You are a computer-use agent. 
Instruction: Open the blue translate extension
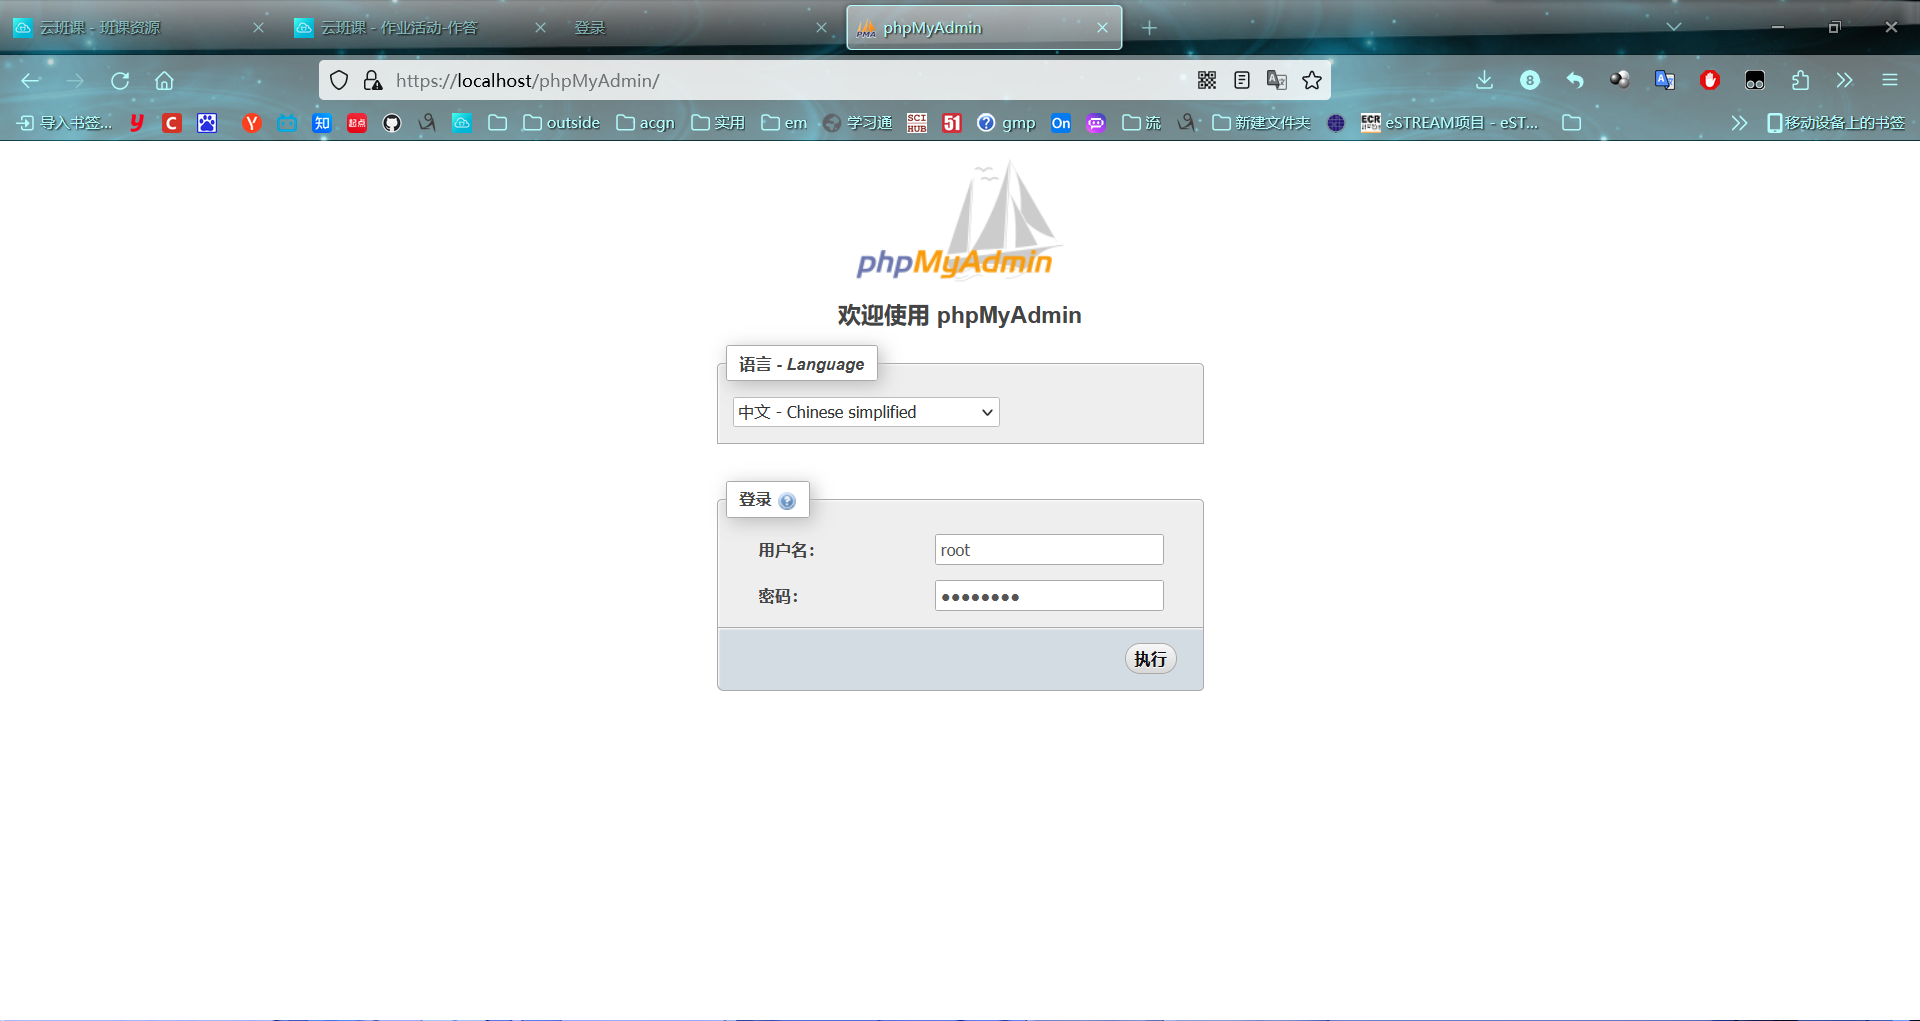[1665, 81]
